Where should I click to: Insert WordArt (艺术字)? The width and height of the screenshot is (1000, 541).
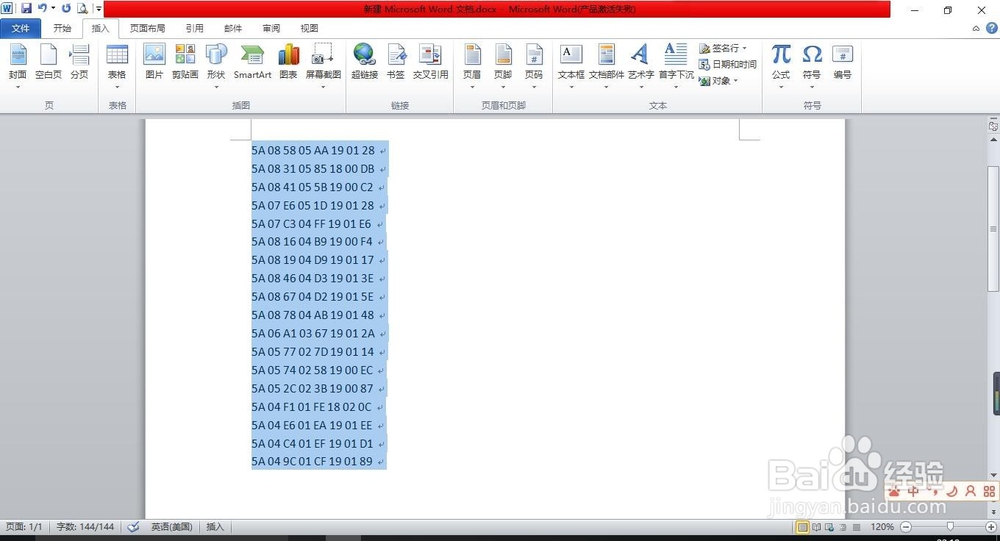click(x=641, y=64)
